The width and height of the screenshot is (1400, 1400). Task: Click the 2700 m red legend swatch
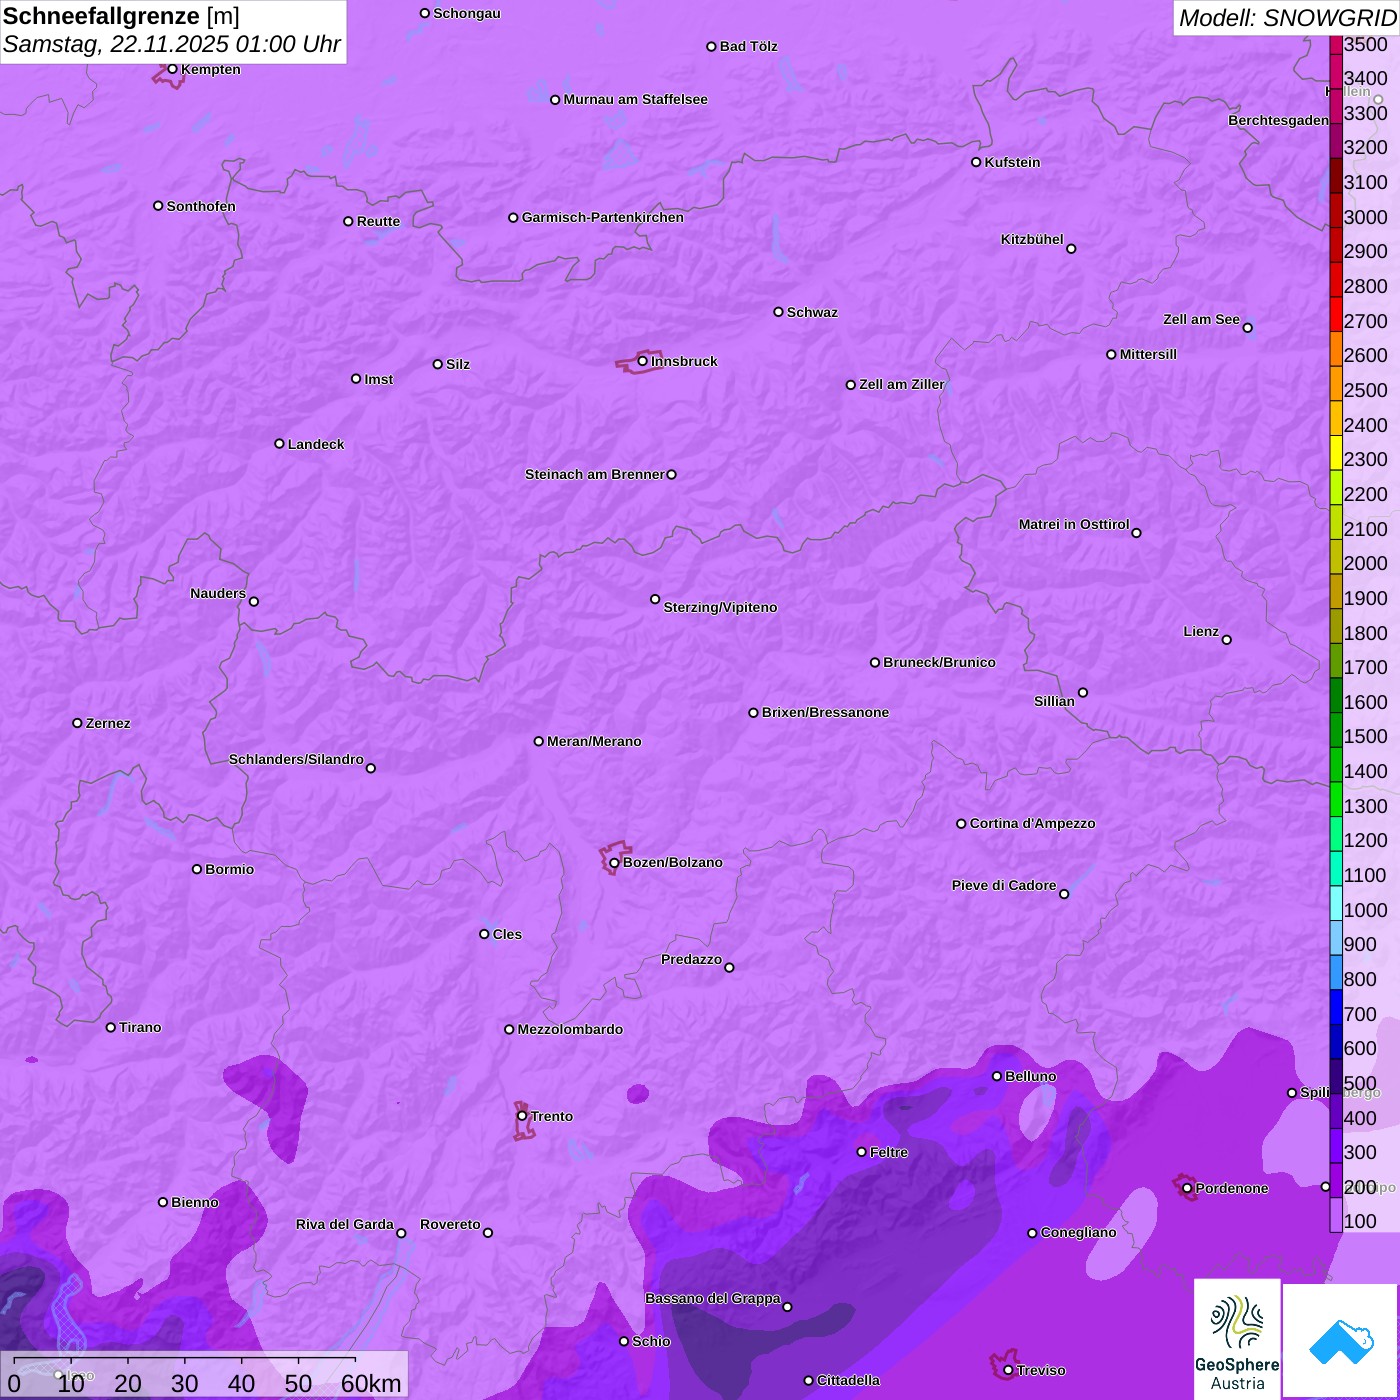click(x=1336, y=314)
